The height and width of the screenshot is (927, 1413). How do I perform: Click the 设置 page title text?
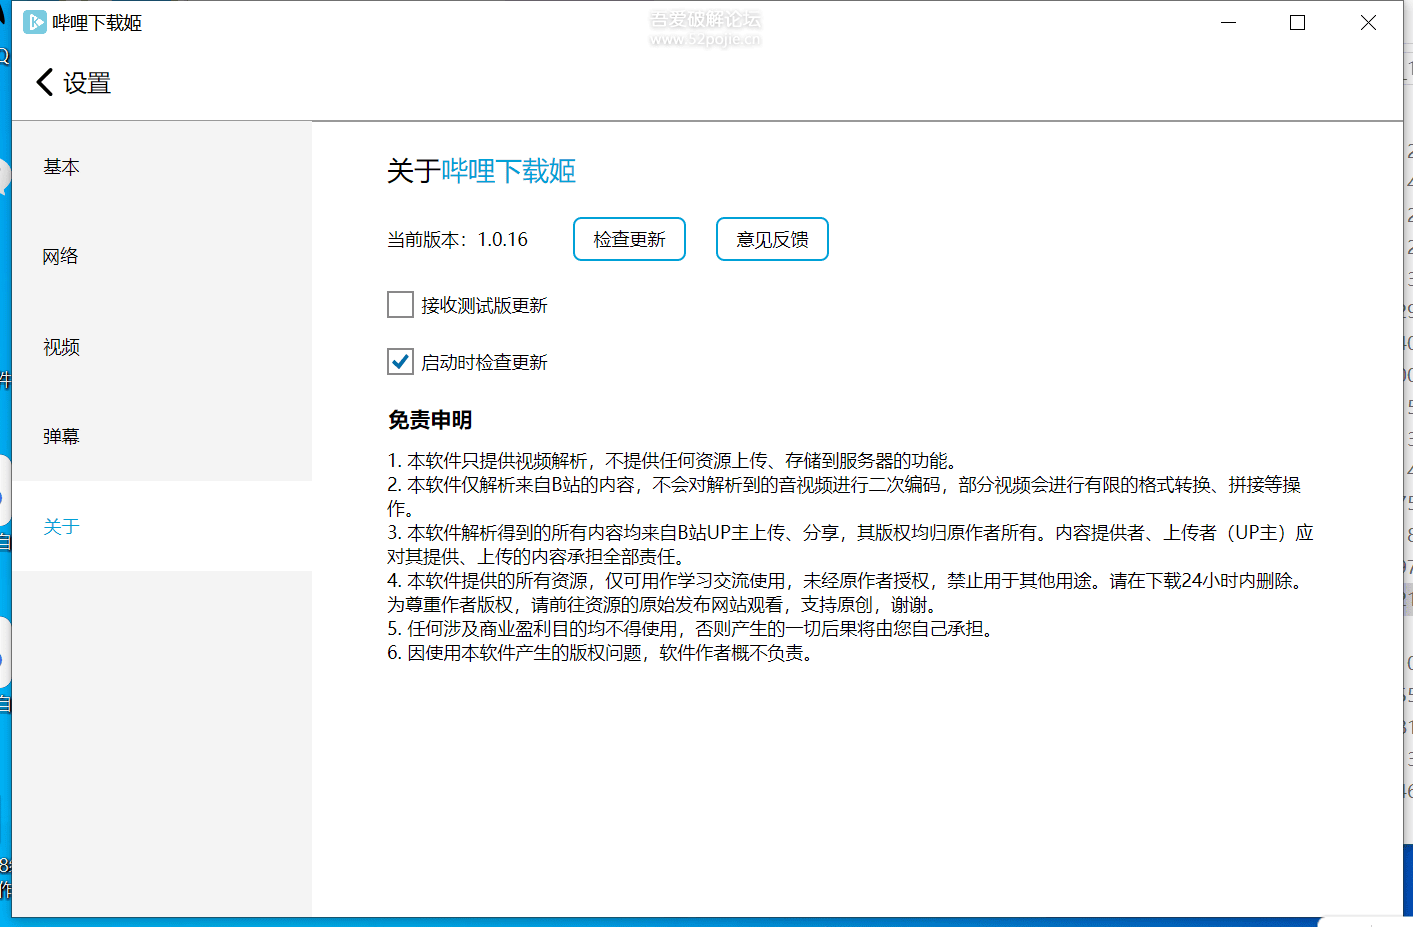[x=87, y=83]
